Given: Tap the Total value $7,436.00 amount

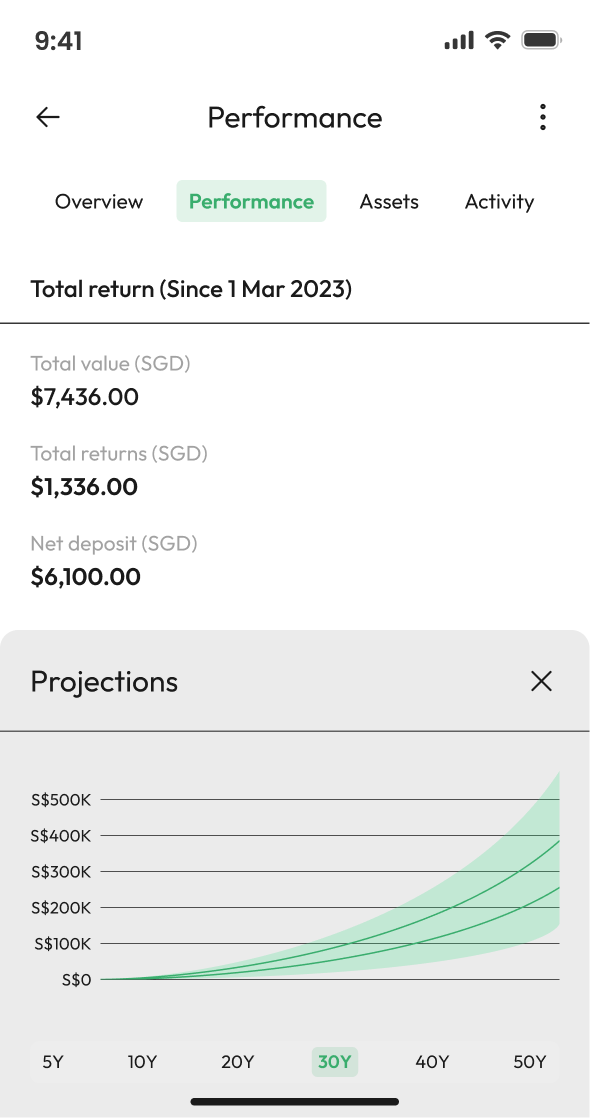Looking at the screenshot, I should [84, 396].
